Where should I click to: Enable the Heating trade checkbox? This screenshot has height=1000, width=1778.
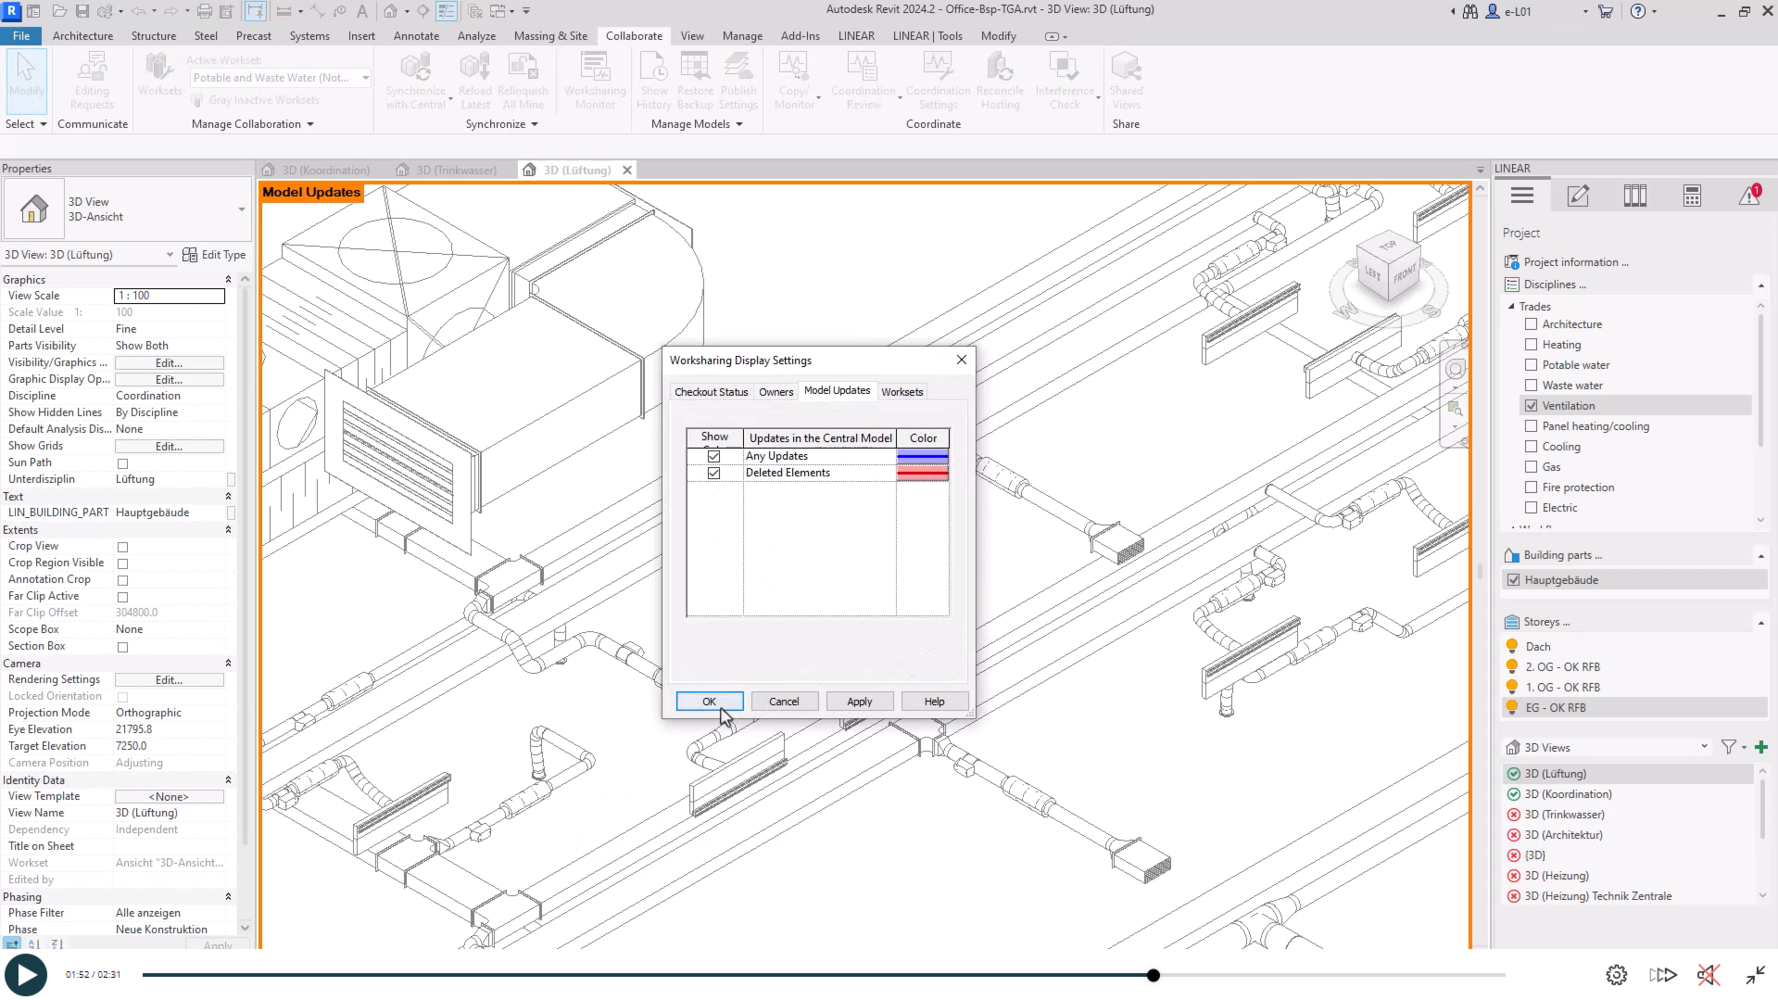(1531, 345)
